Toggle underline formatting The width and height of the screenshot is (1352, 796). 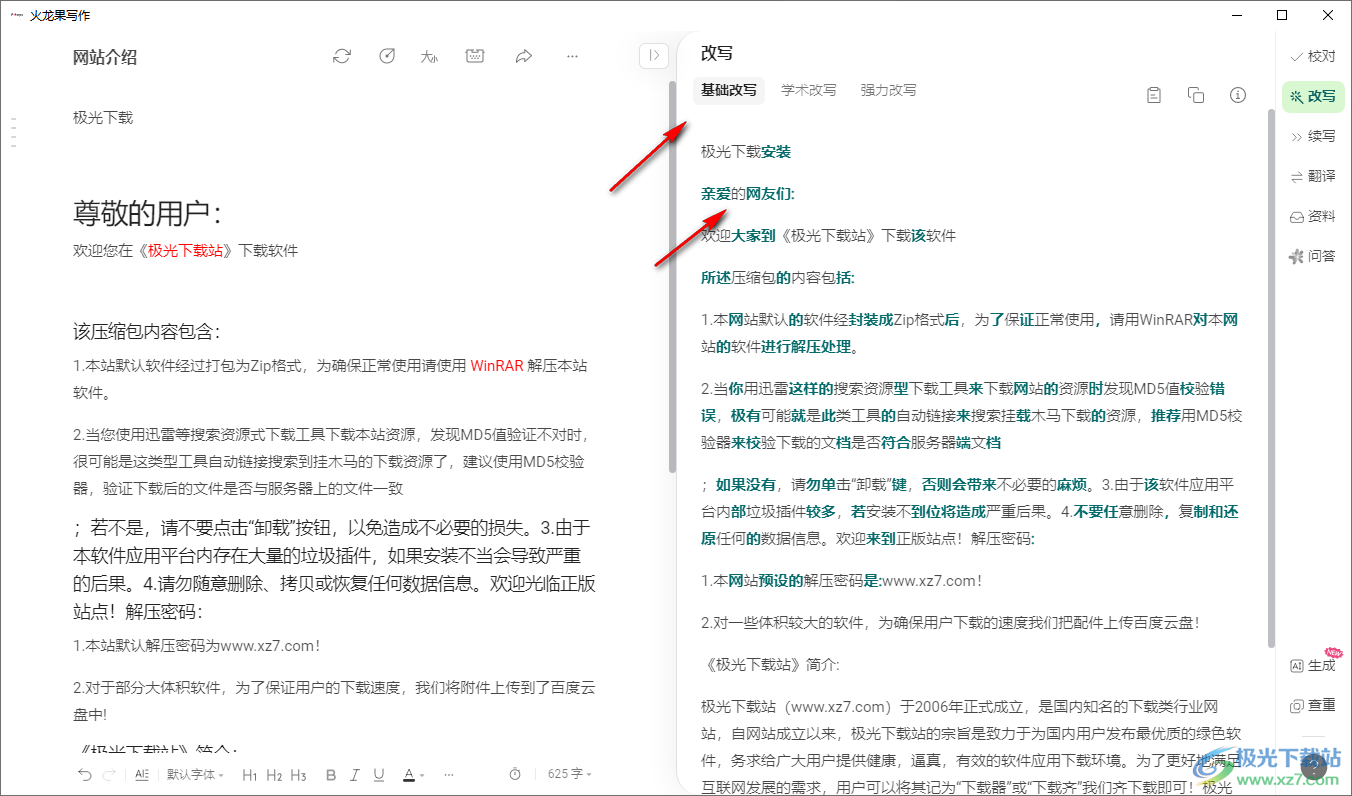click(379, 774)
